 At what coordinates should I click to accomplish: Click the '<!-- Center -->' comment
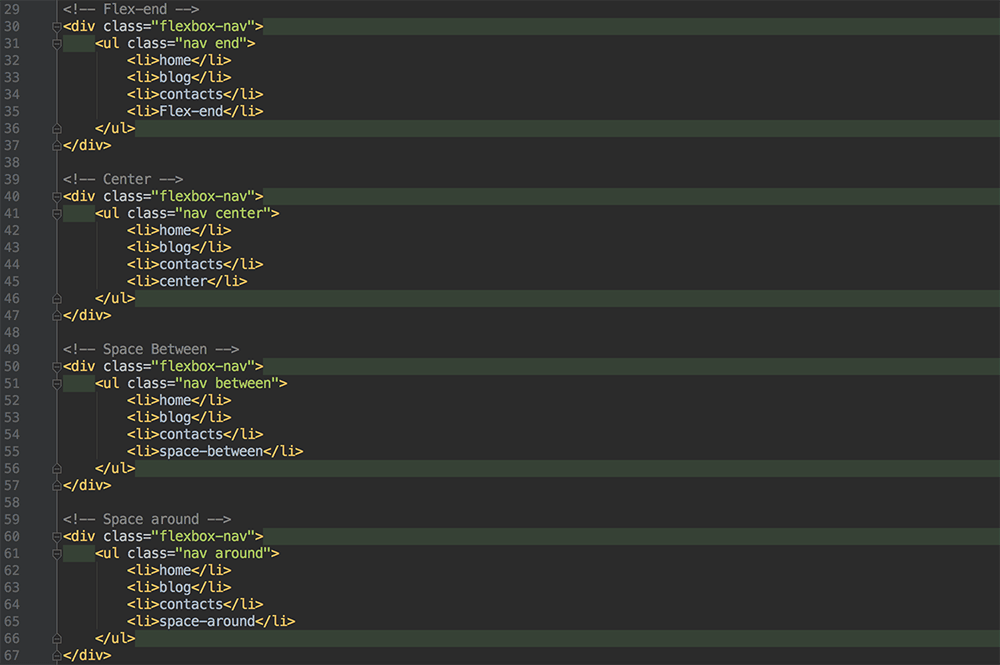tap(123, 179)
